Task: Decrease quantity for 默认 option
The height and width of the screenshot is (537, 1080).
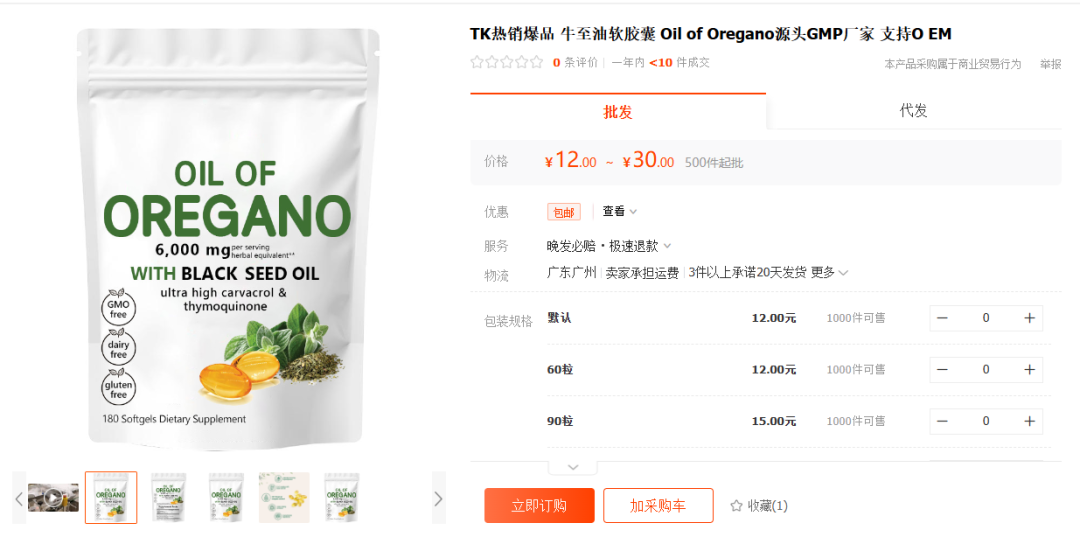Action: click(x=942, y=318)
